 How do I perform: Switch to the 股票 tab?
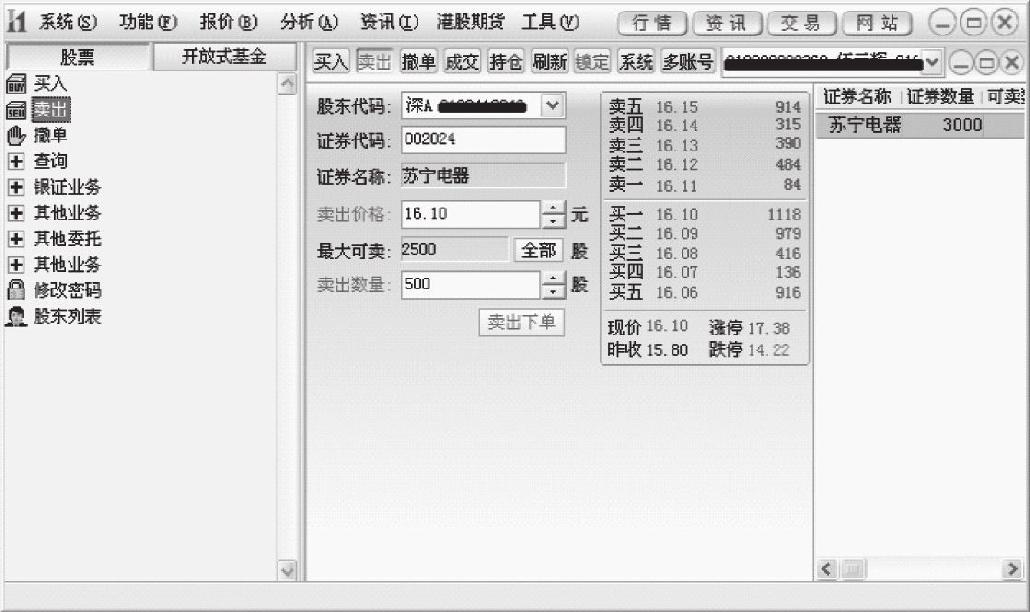point(78,57)
